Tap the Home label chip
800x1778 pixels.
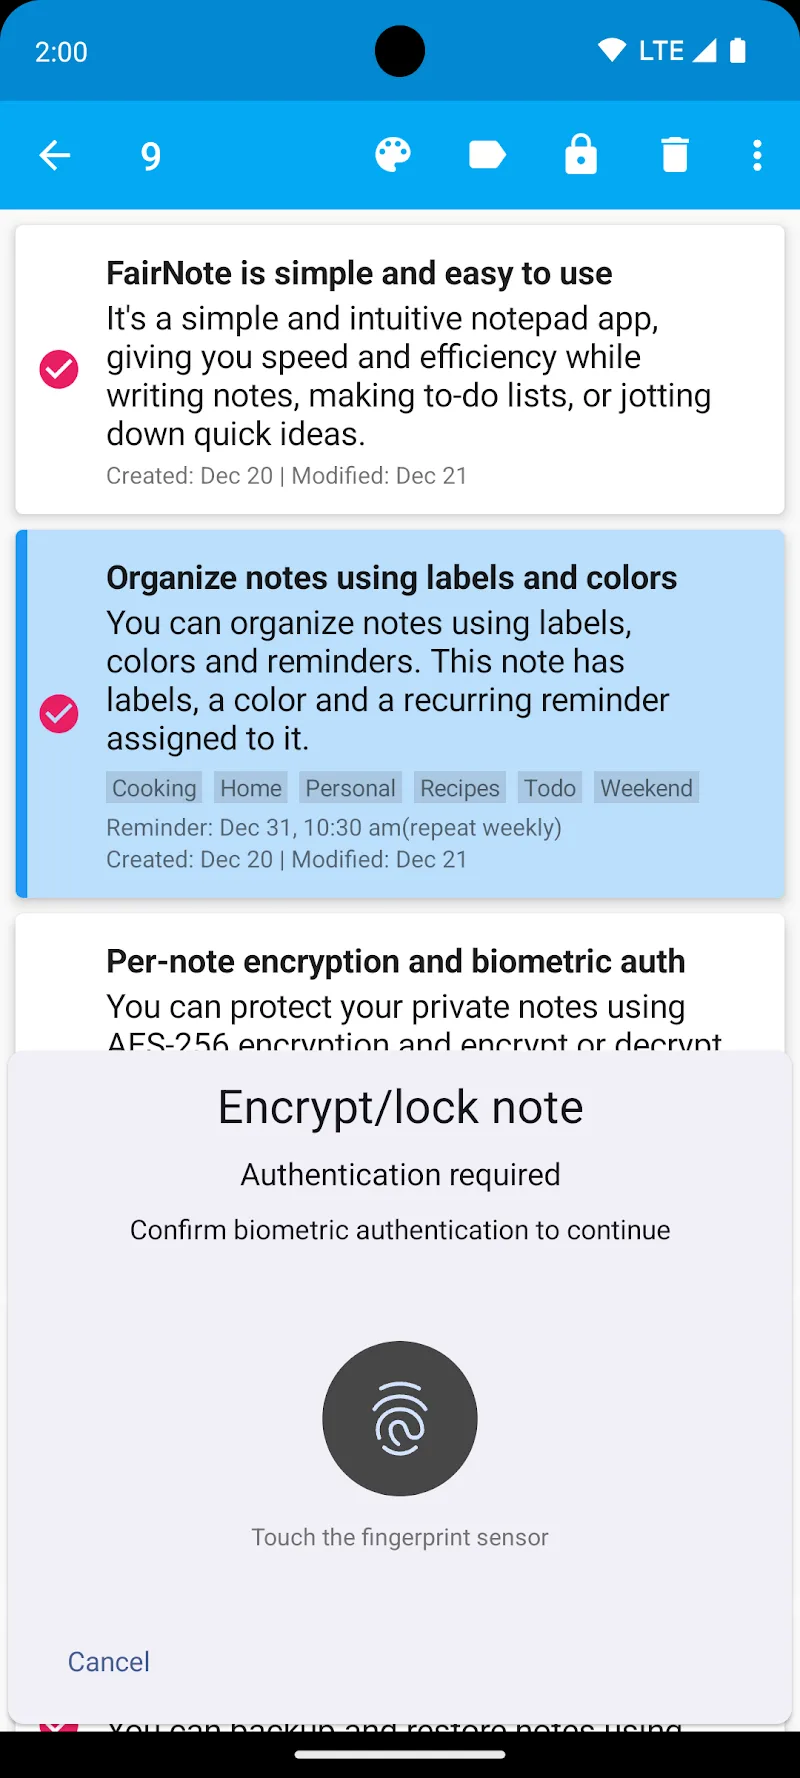tap(250, 787)
